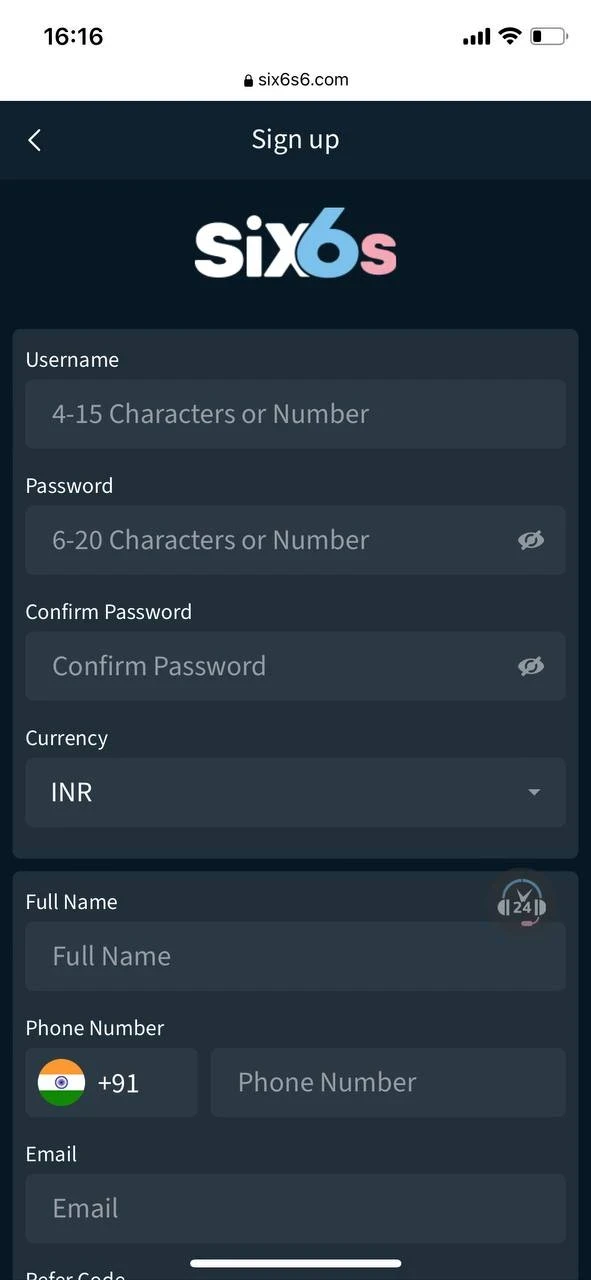Tap the padlock icon near six6s.com

pyautogui.click(x=247, y=79)
